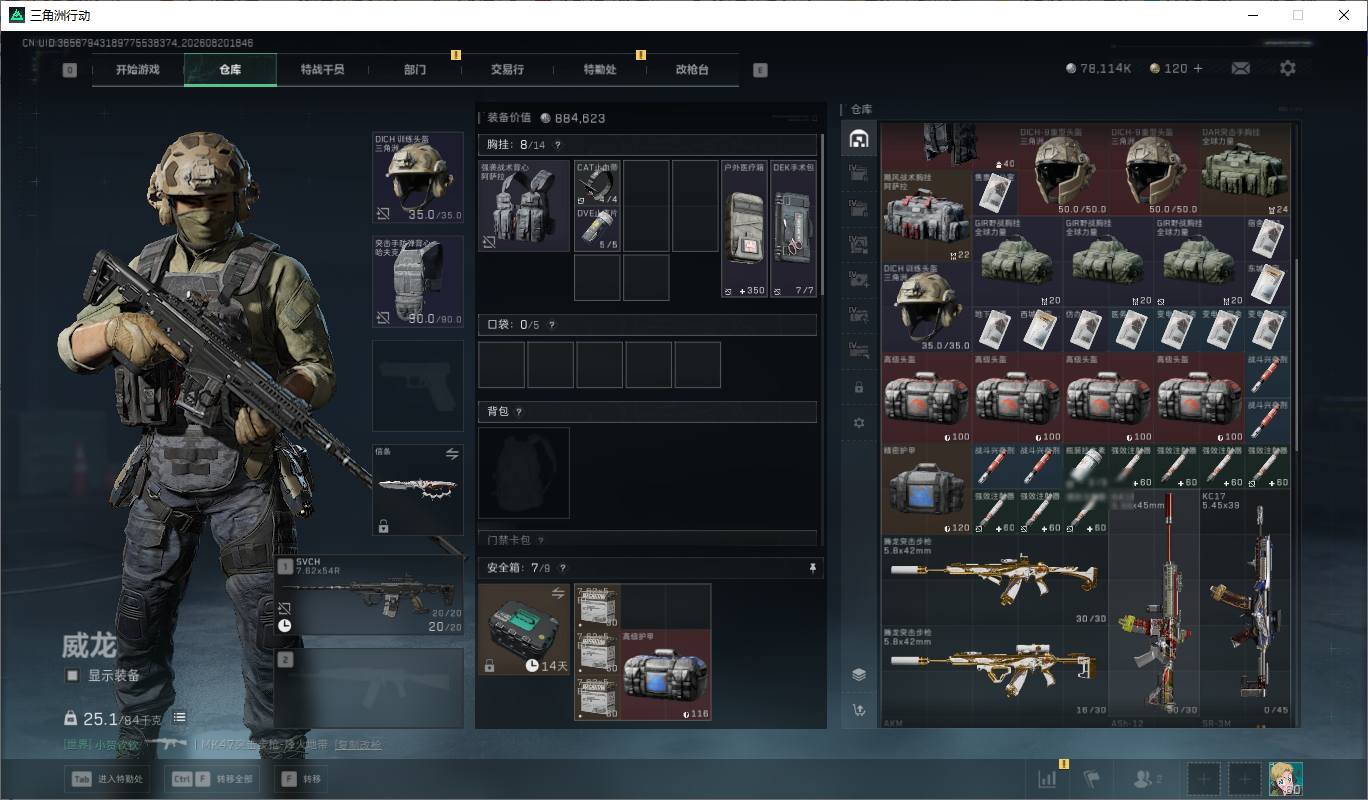Open the mail inbox envelope icon
Image resolution: width=1368 pixels, height=800 pixels.
[1240, 68]
